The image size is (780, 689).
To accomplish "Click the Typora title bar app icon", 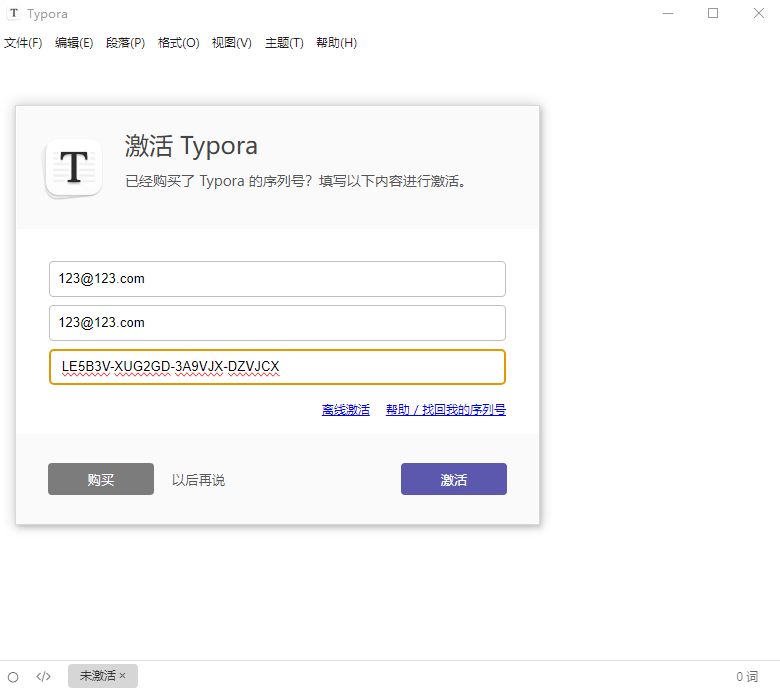I will 14,13.
